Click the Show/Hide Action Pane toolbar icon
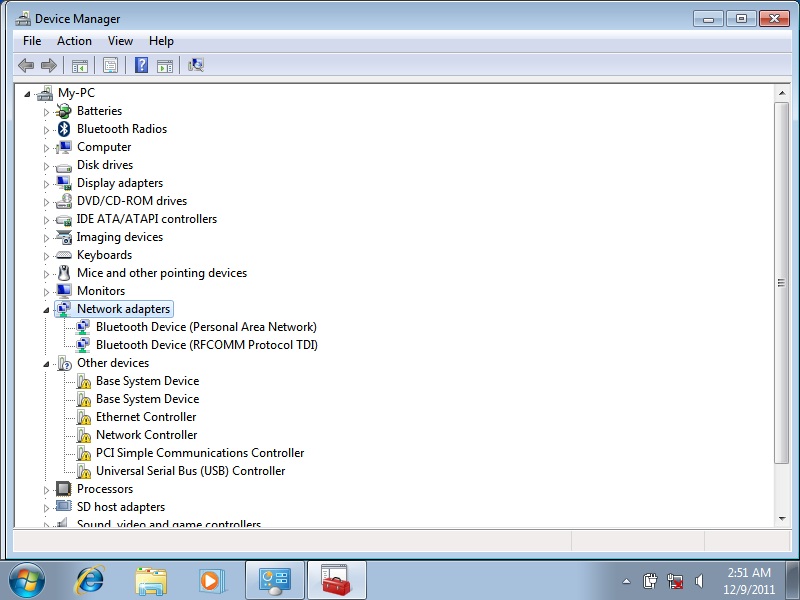The width and height of the screenshot is (800, 600). pos(165,65)
